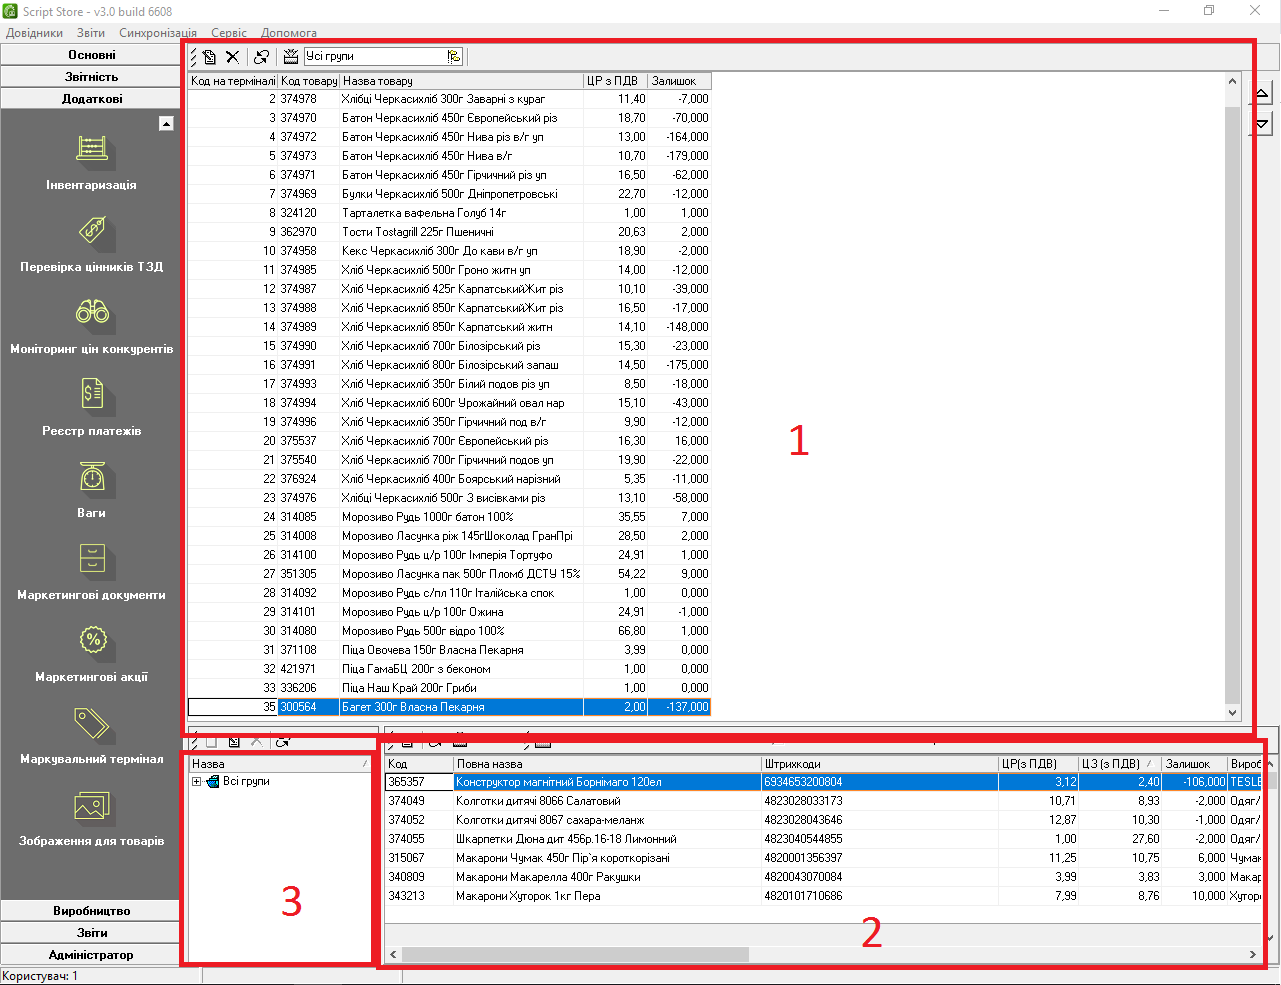The image size is (1281, 985).
Task: Open the Звіти menu in menu bar
Action: click(90, 33)
